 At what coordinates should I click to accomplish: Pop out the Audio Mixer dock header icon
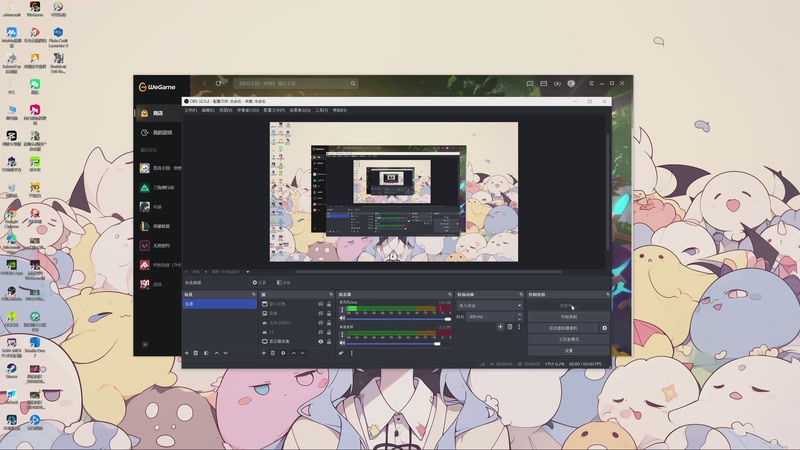449,294
